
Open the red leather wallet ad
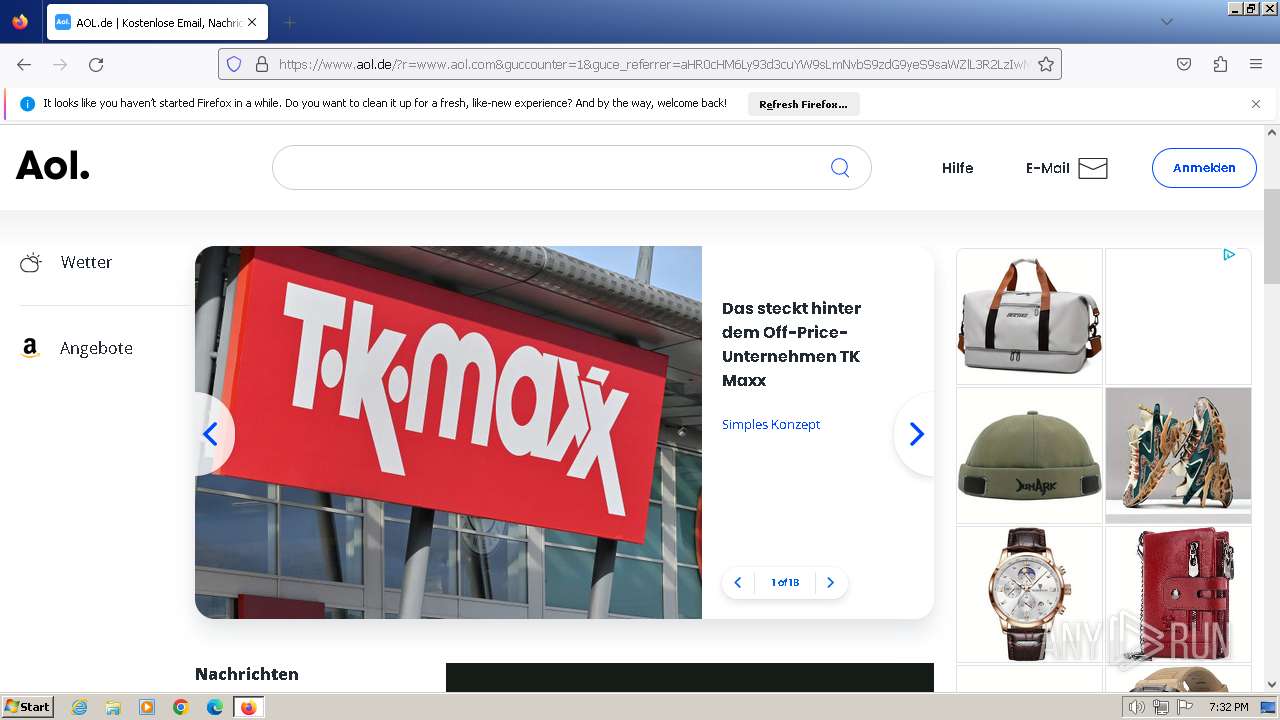click(x=1178, y=594)
